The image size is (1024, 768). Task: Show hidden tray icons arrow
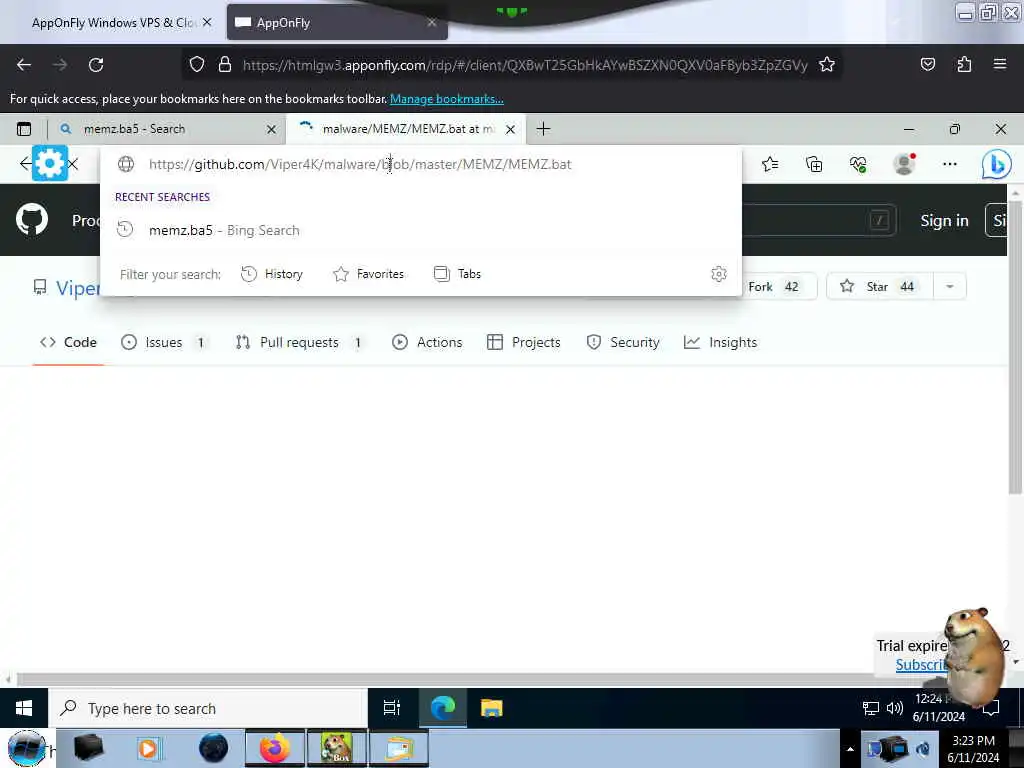point(850,749)
